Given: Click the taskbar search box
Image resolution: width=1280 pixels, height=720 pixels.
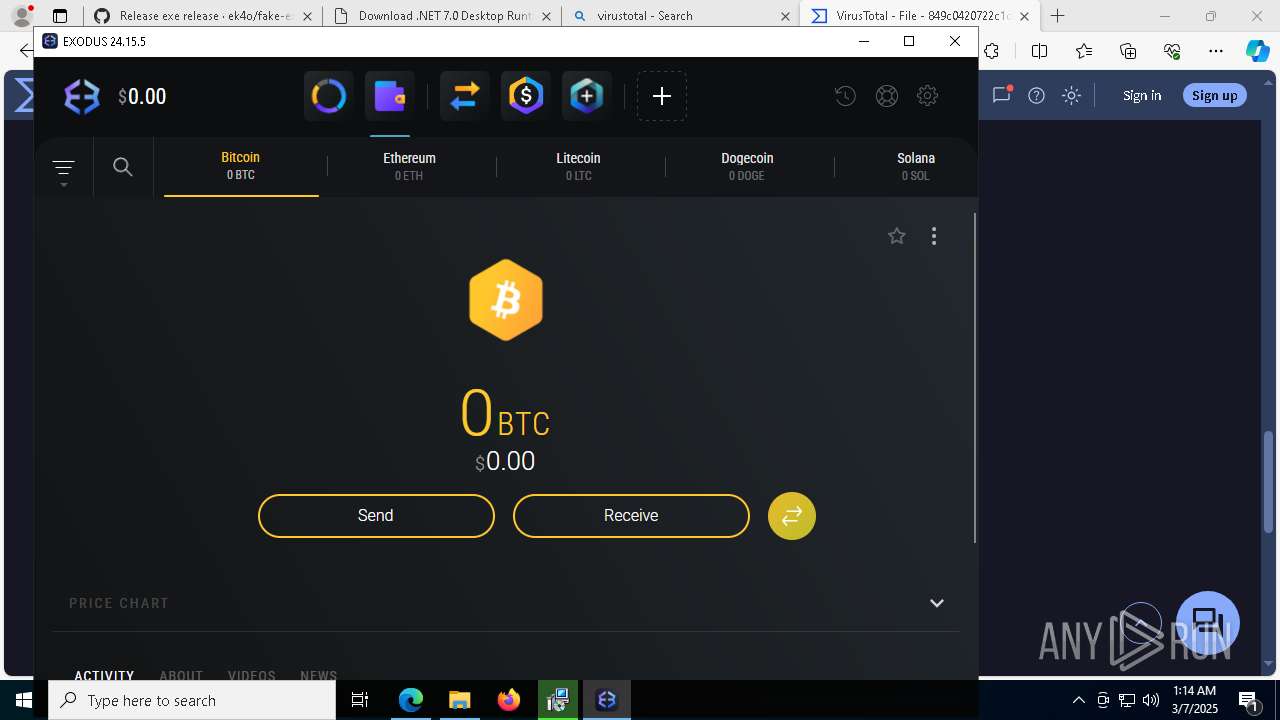Looking at the screenshot, I should click(192, 700).
